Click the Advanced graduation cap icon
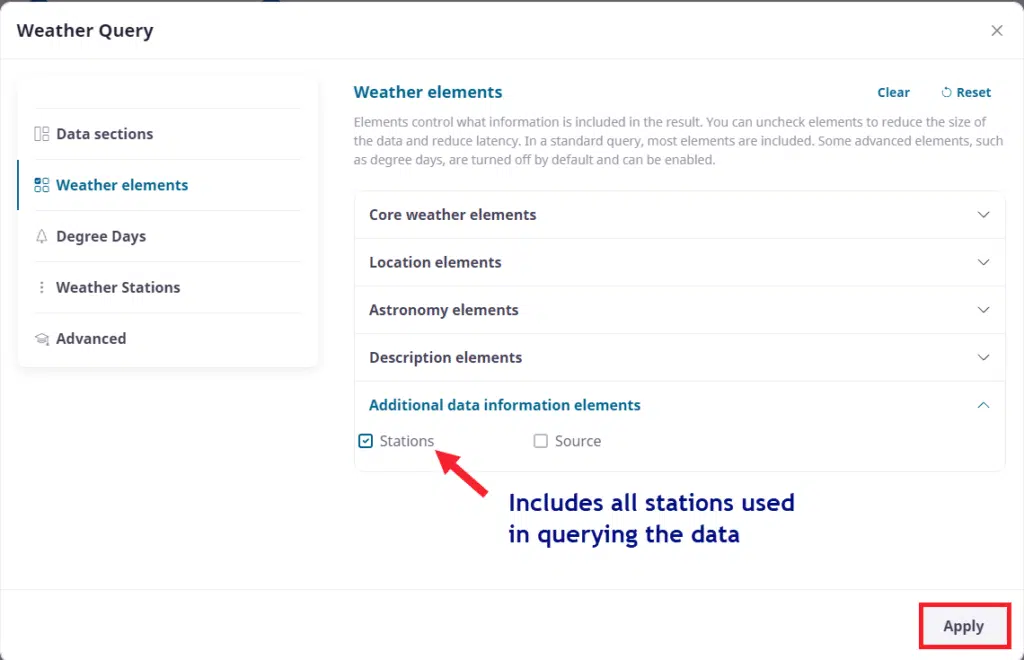1024x660 pixels. tap(42, 339)
